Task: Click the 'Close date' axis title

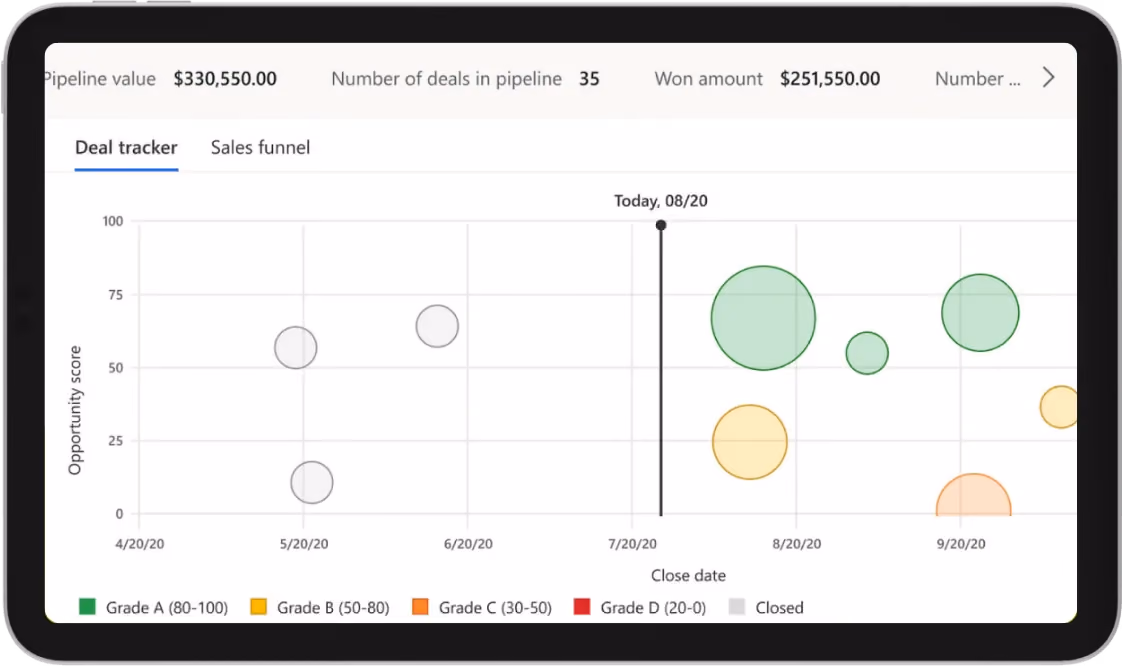Action: (688, 575)
